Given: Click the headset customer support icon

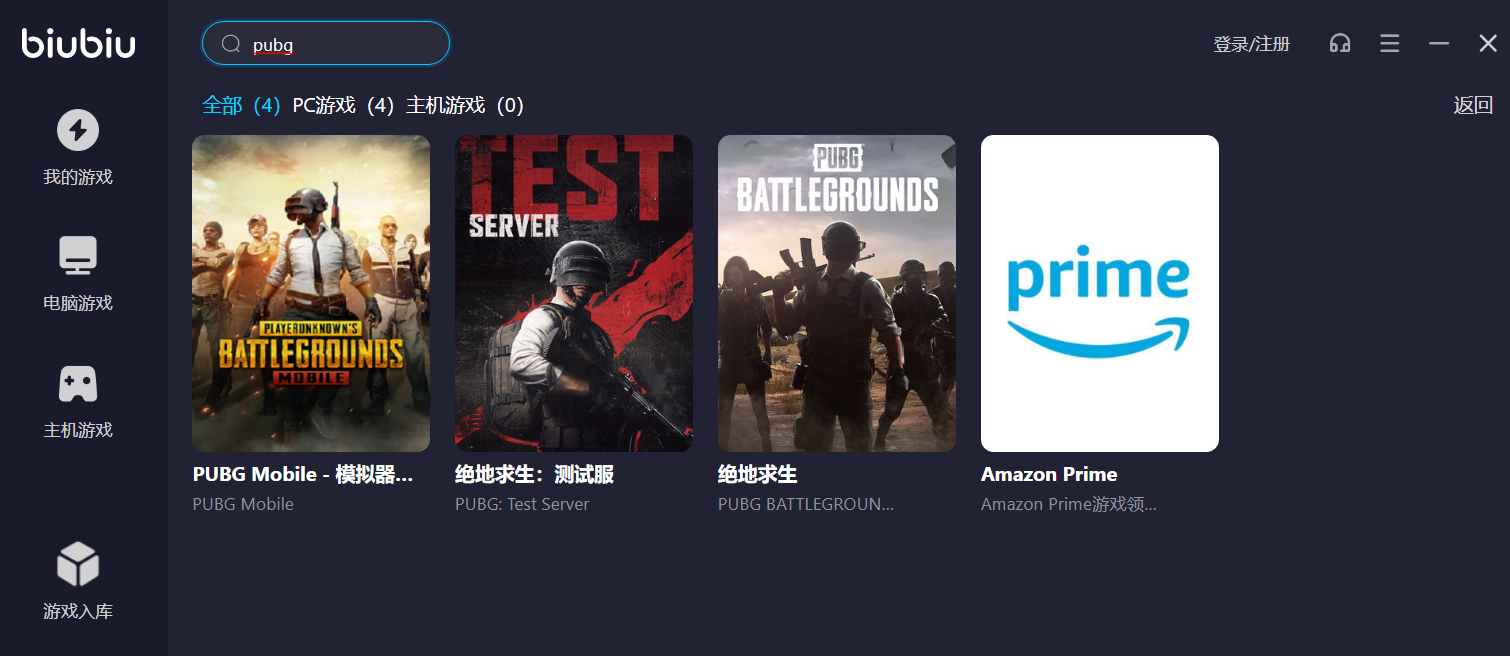Looking at the screenshot, I should pos(1340,43).
